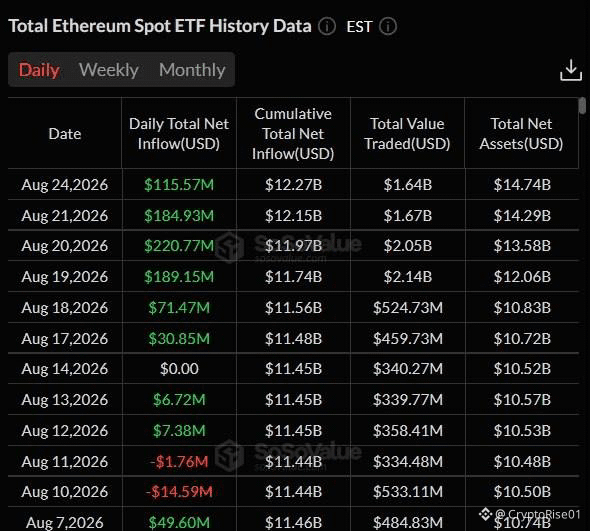Viewport: 590px width, 531px height.
Task: Click the CryptoRise01 watermark icon
Action: pyautogui.click(x=485, y=514)
